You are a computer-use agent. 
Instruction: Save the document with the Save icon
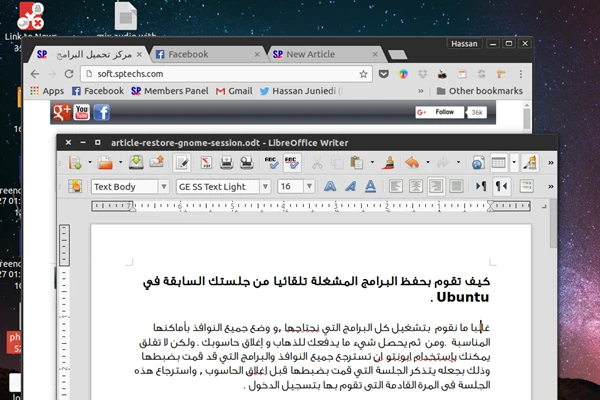point(136,162)
